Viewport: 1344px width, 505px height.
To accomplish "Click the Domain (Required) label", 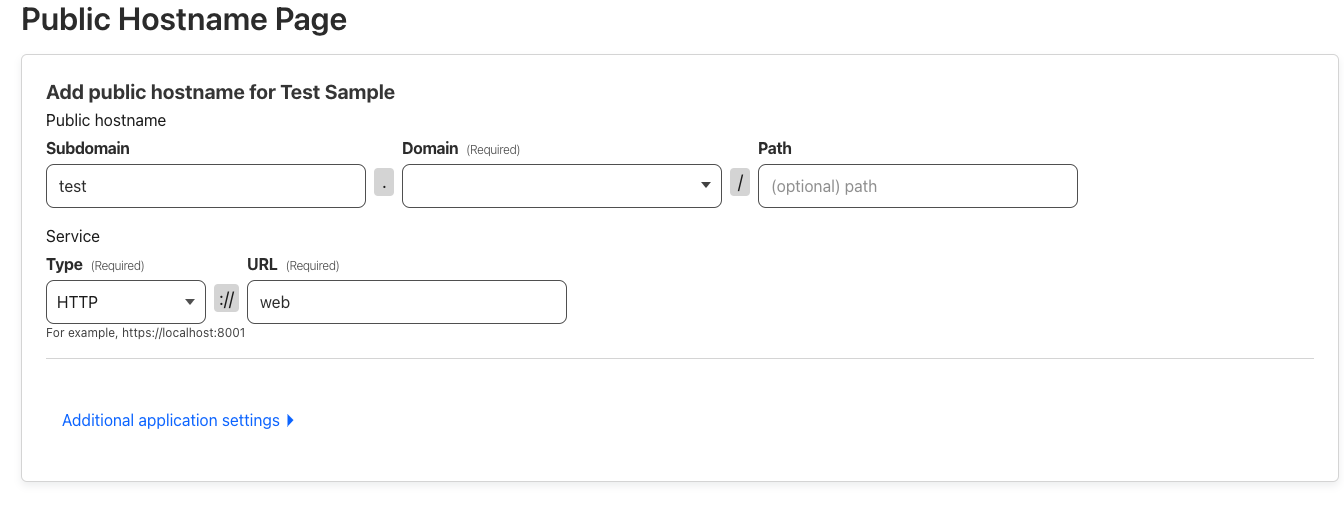I will [461, 149].
